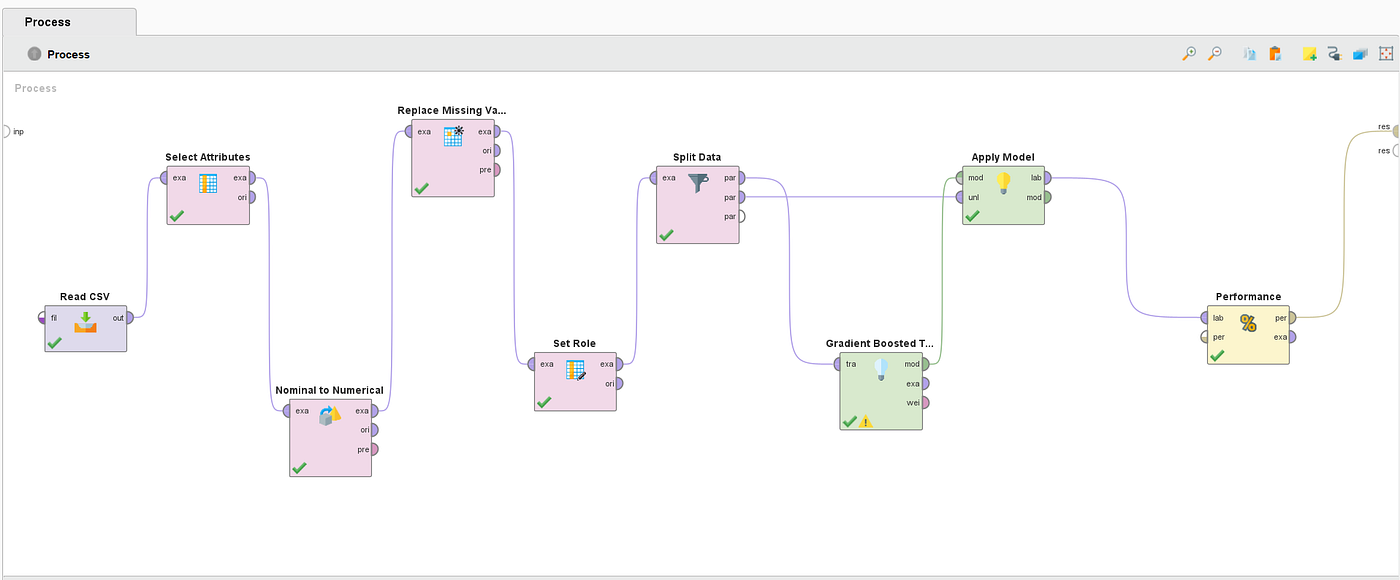Click the green checkmark on Replace Missing Values

422,188
